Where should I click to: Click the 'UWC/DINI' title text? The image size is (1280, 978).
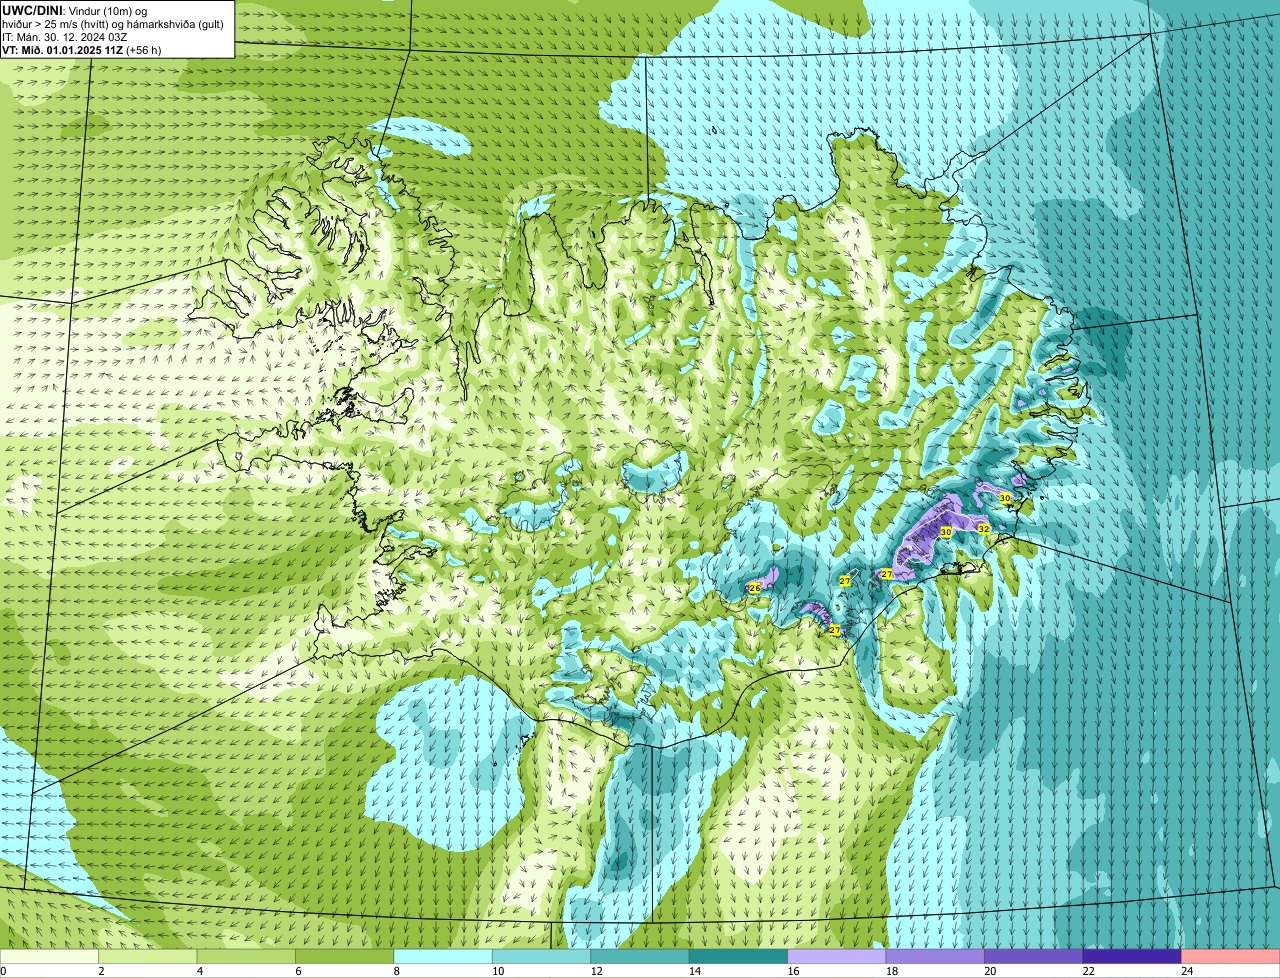32,11
